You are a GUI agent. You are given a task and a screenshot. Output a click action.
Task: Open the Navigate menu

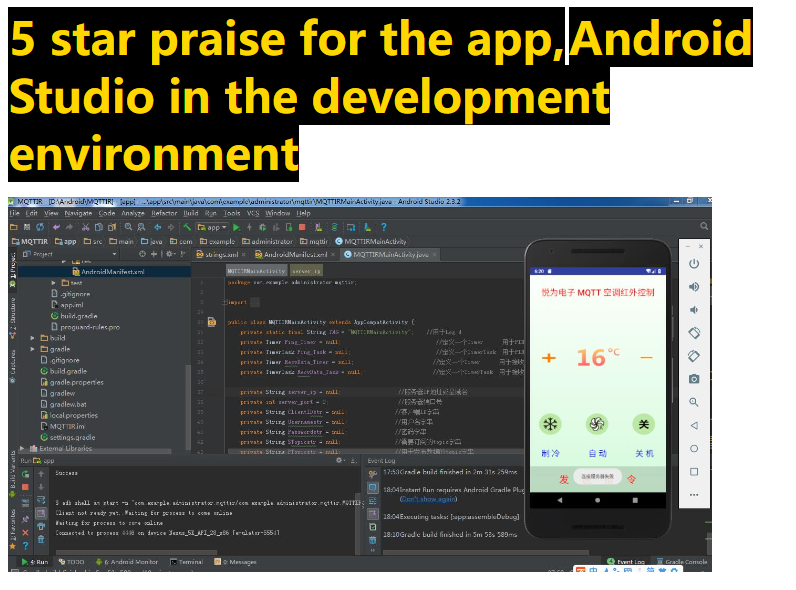tap(78, 213)
